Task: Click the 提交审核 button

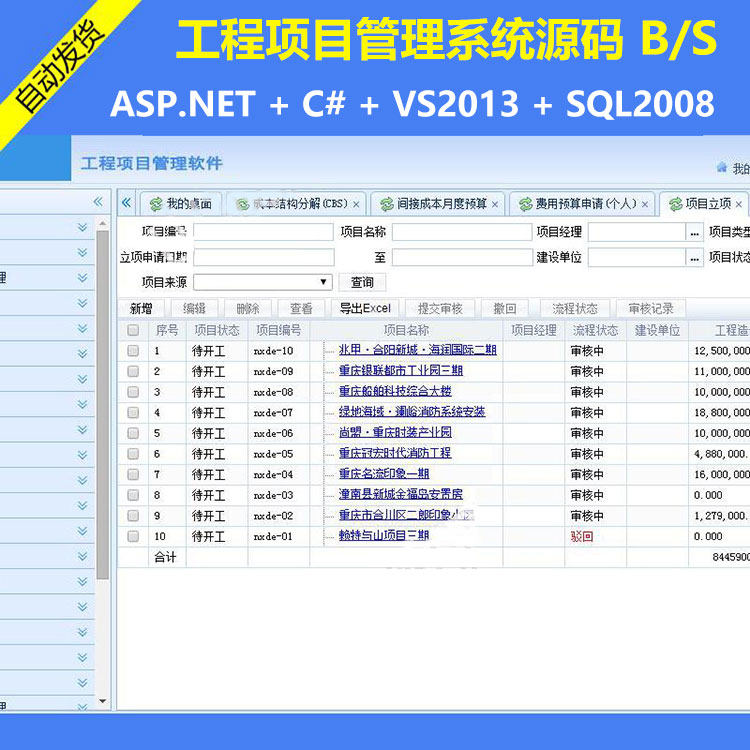Action: click(440, 309)
